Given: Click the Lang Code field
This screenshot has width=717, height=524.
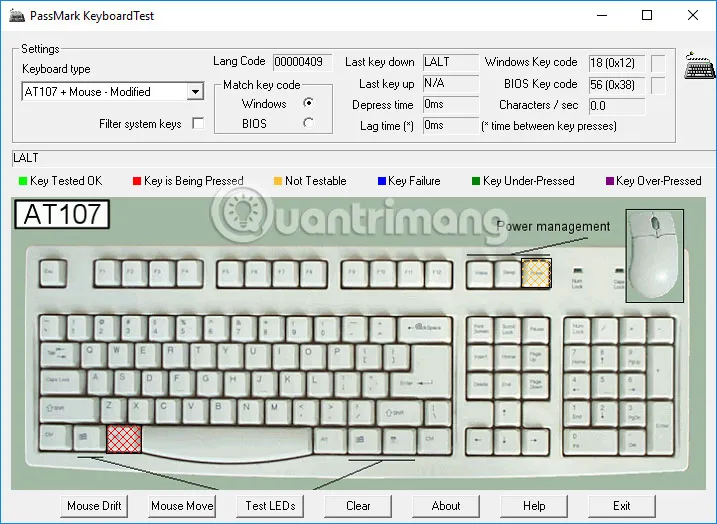Looking at the screenshot, I should [x=302, y=62].
